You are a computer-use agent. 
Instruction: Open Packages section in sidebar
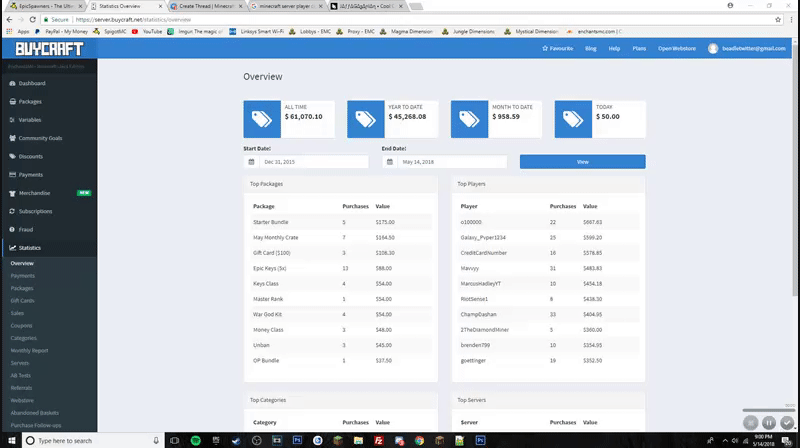click(30, 102)
